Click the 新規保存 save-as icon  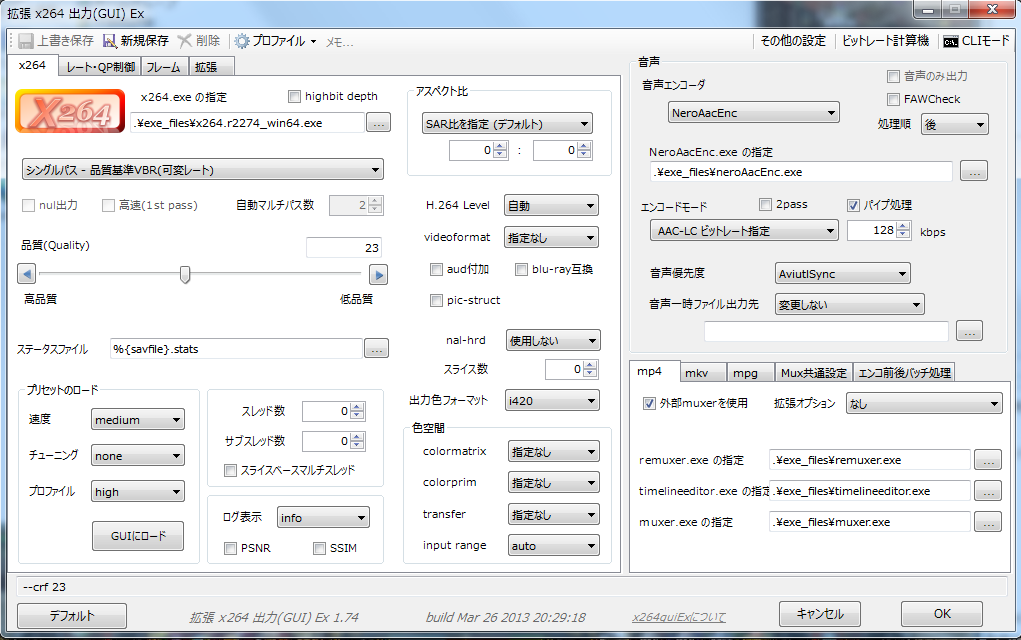[109, 41]
